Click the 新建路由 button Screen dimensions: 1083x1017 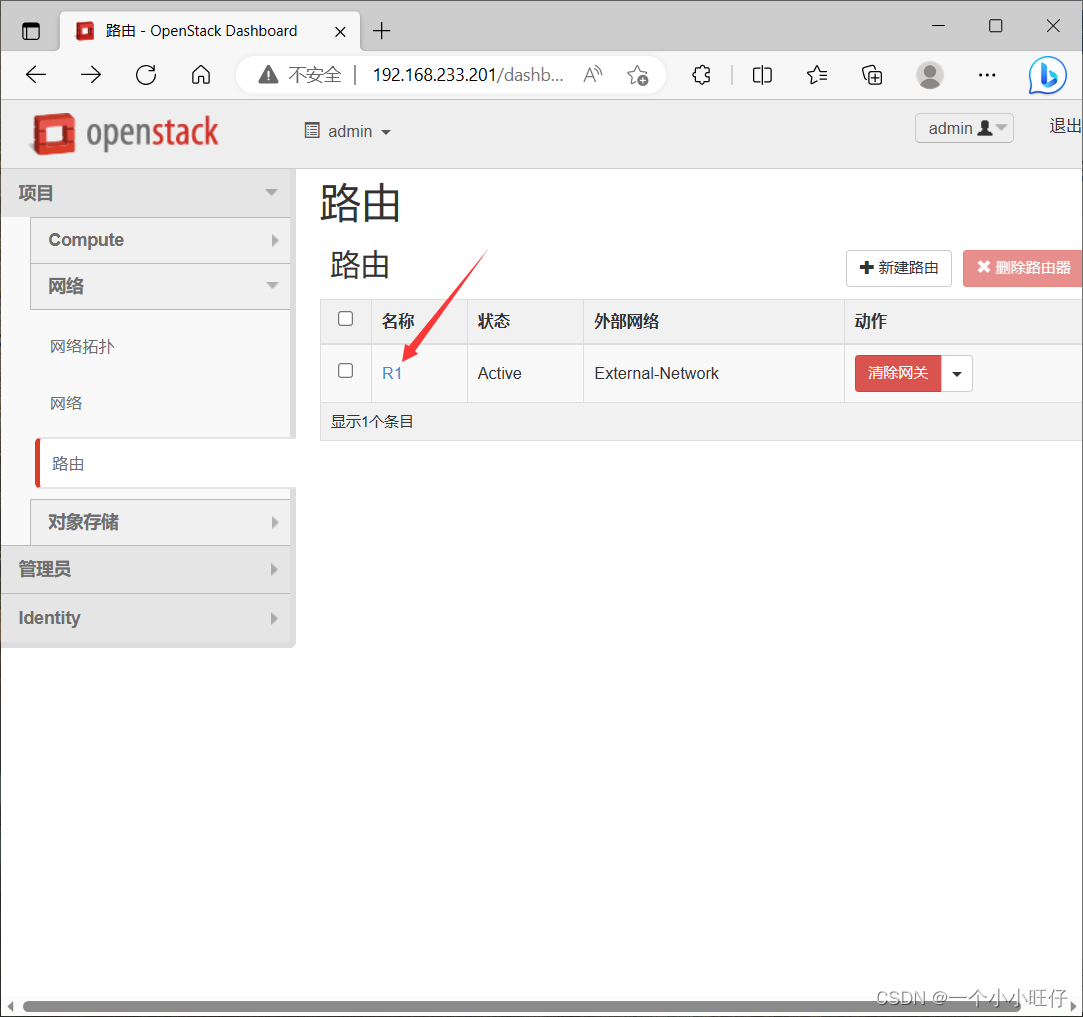[x=898, y=268]
